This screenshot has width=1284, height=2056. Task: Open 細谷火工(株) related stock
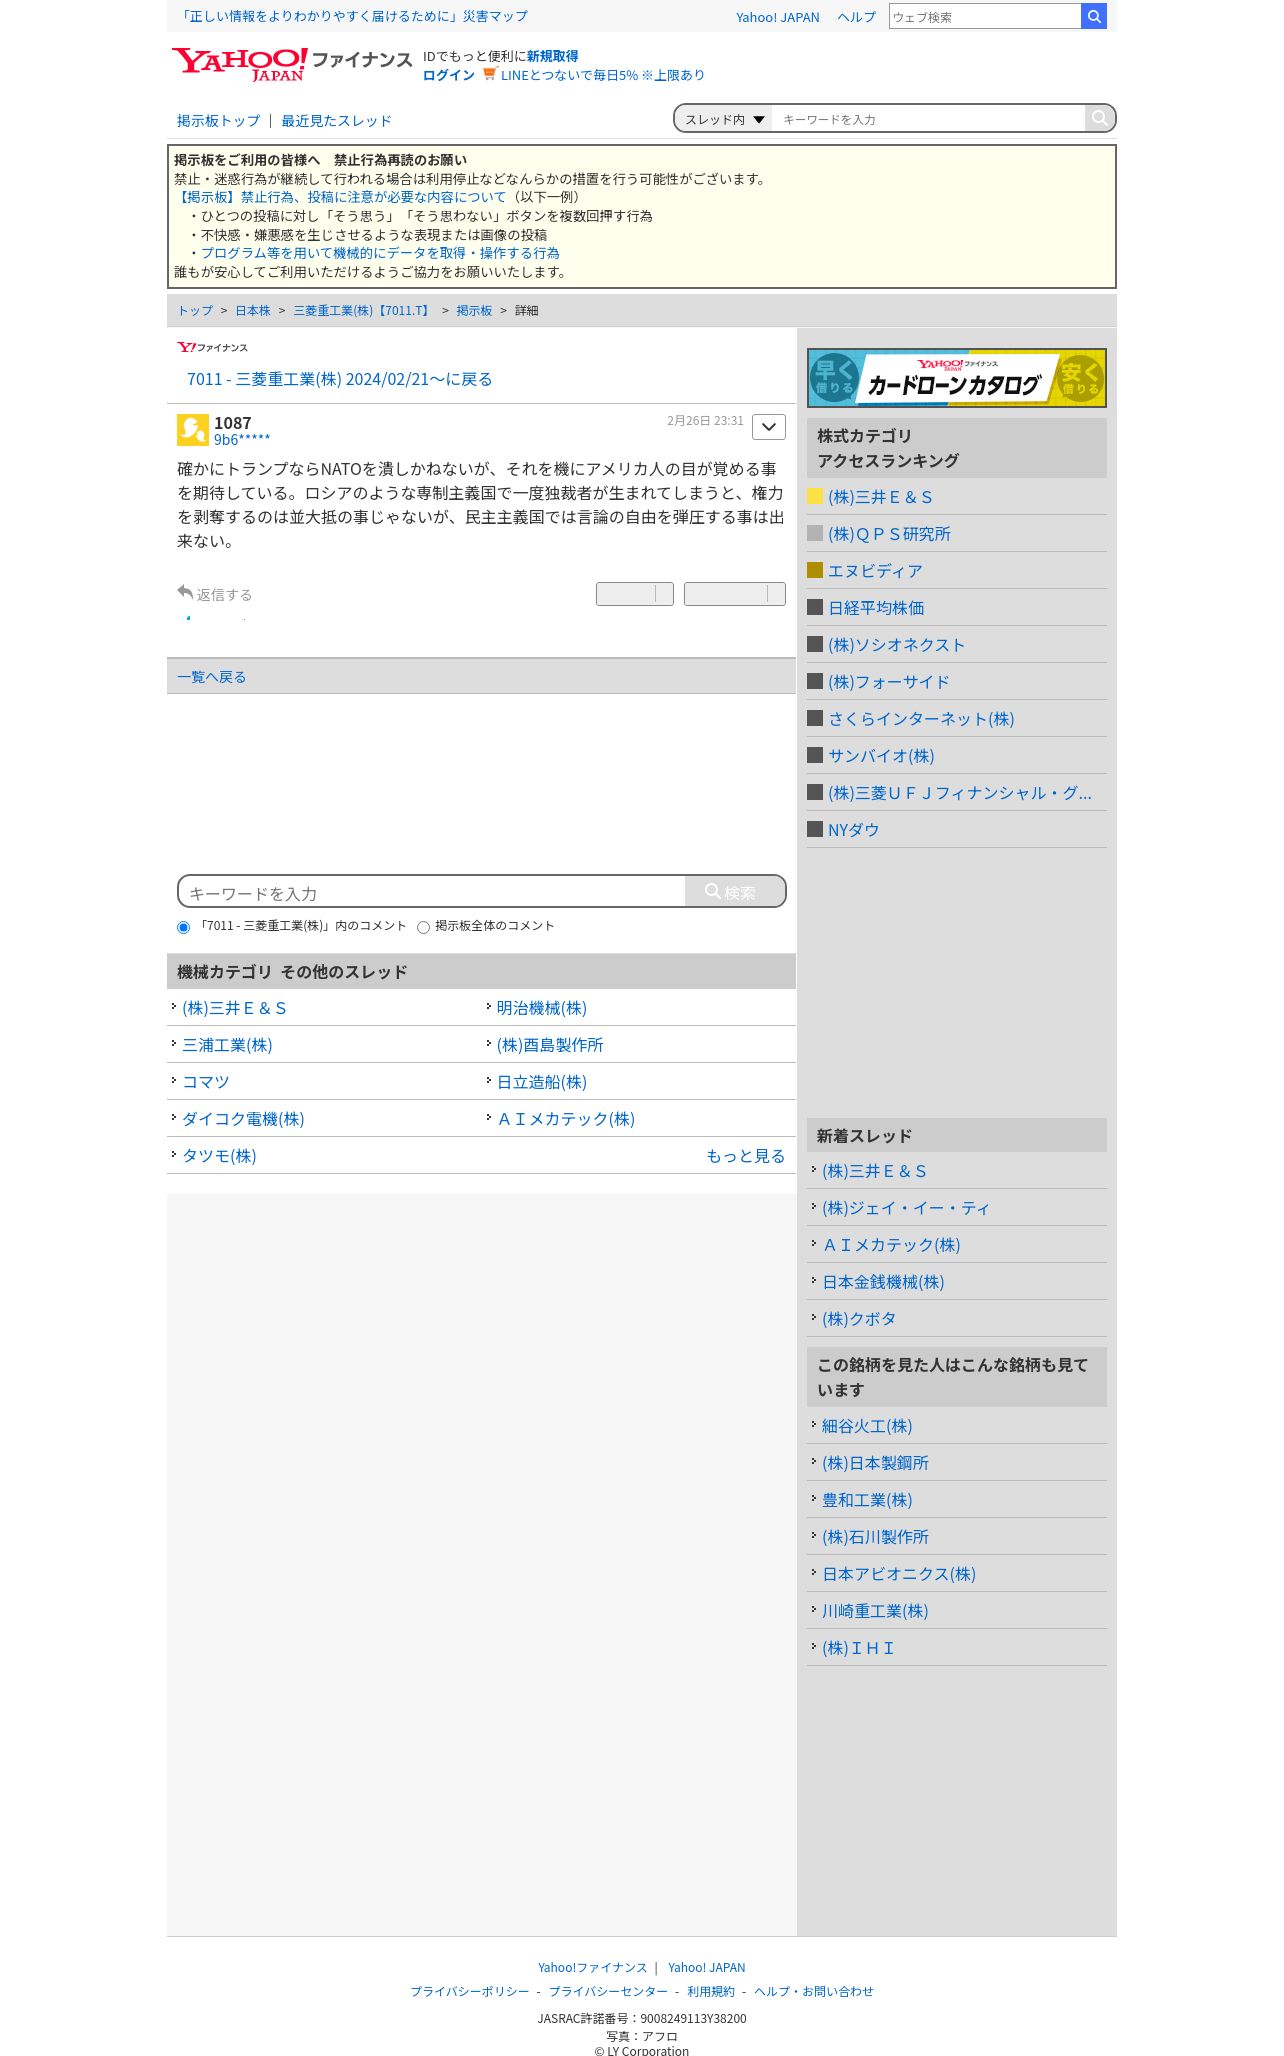(x=867, y=1426)
